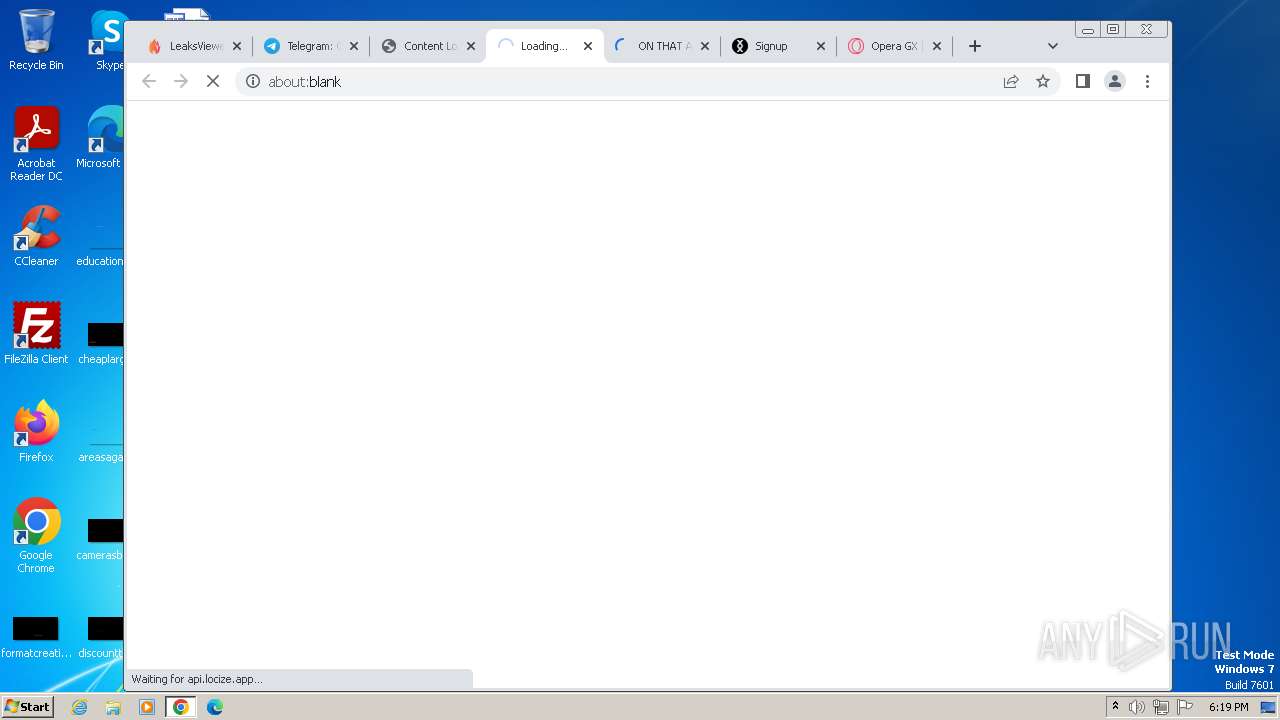The height and width of the screenshot is (720, 1280).
Task: Show hidden system tray icons
Action: click(1115, 707)
